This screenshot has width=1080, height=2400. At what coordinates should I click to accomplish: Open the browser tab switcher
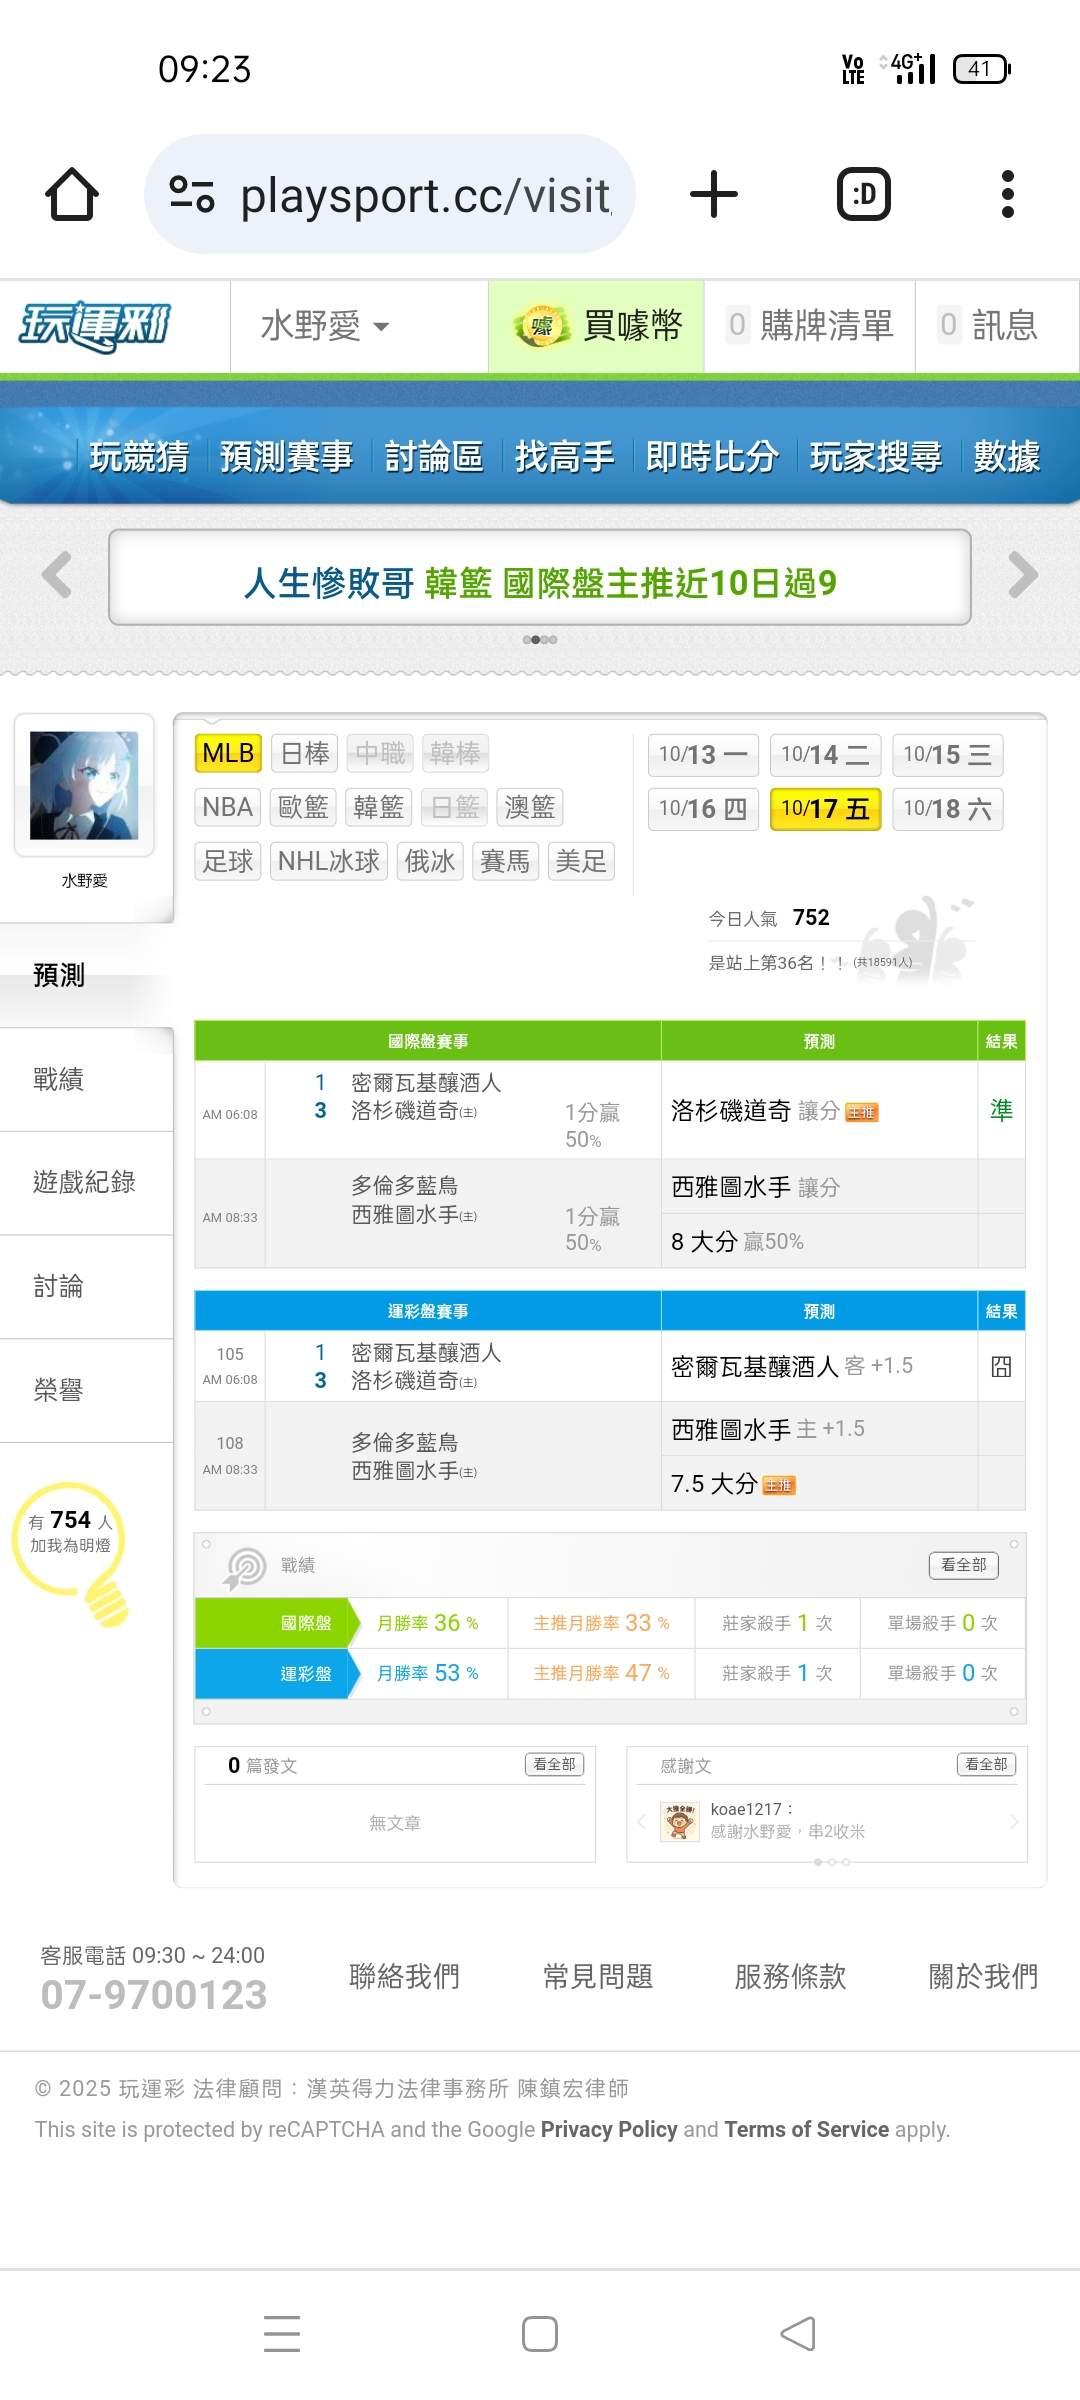[863, 194]
